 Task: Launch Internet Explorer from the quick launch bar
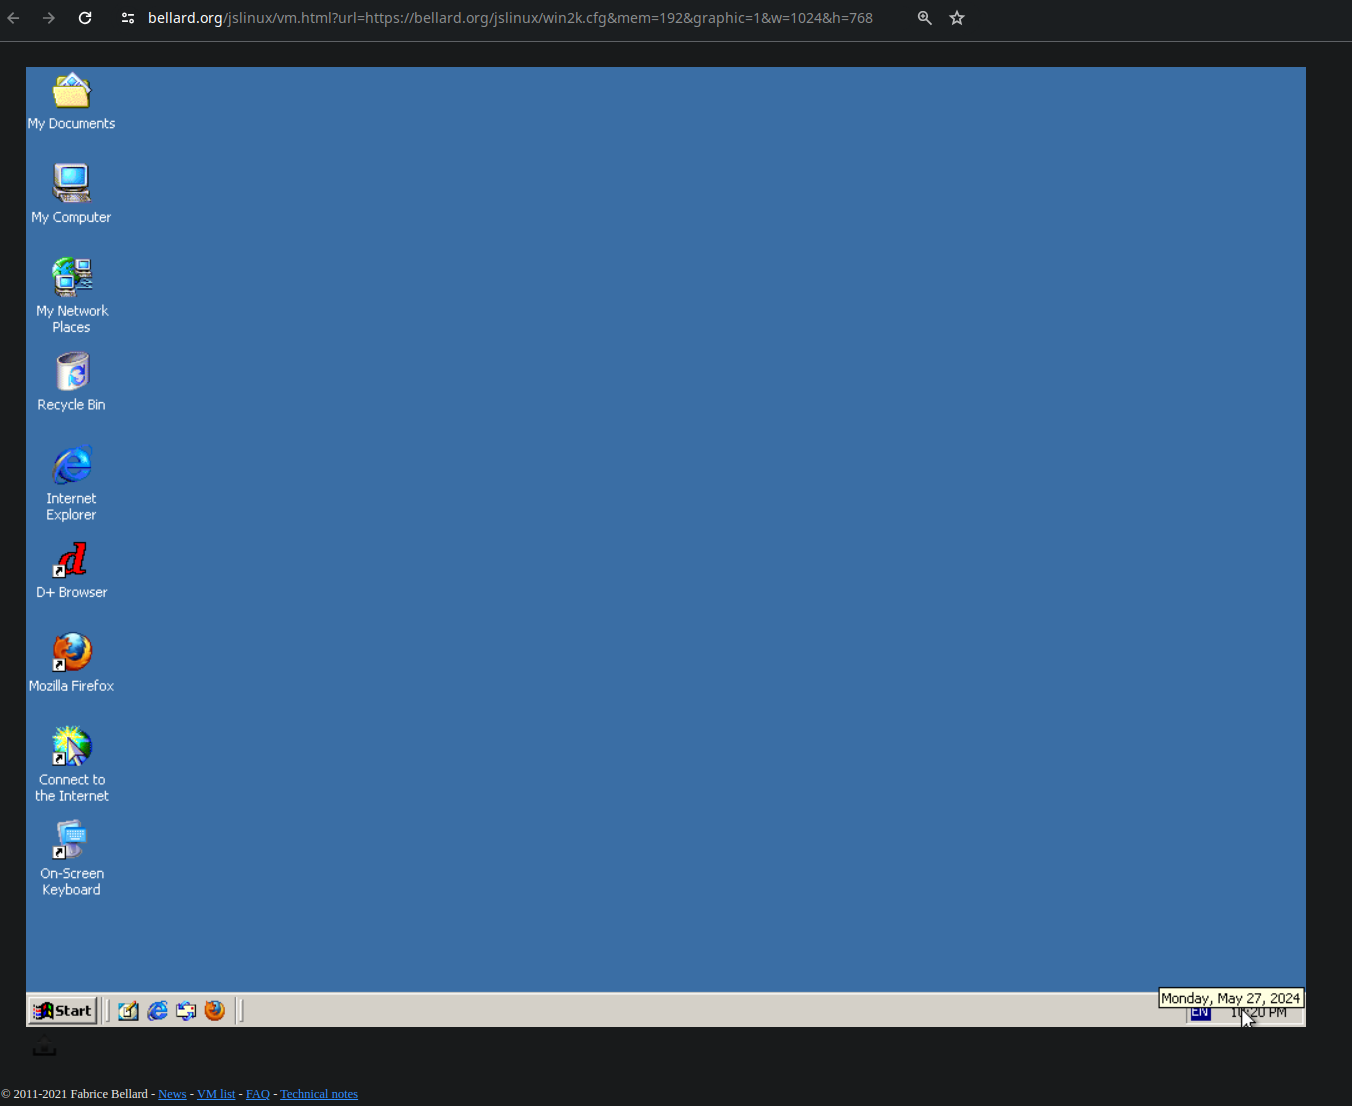157,1011
